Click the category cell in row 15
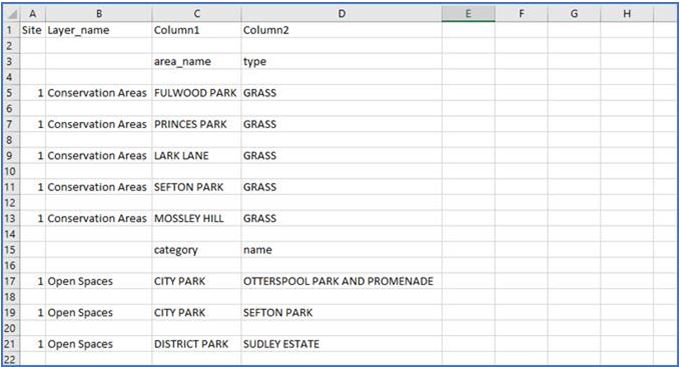 [196, 250]
